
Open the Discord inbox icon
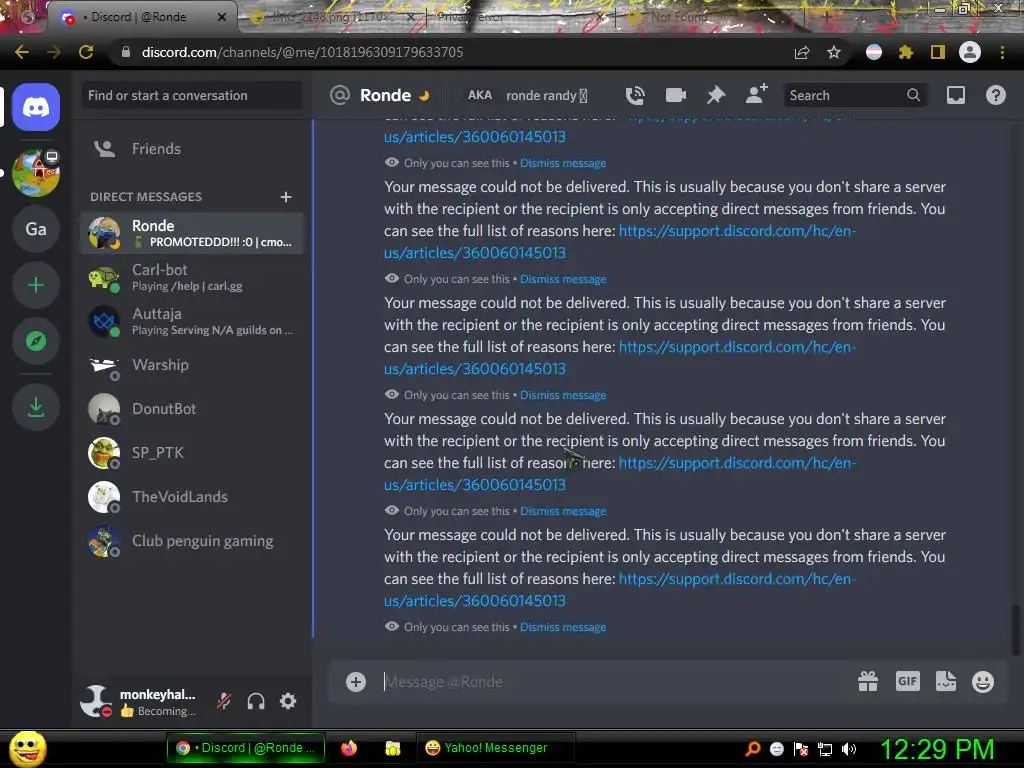955,95
